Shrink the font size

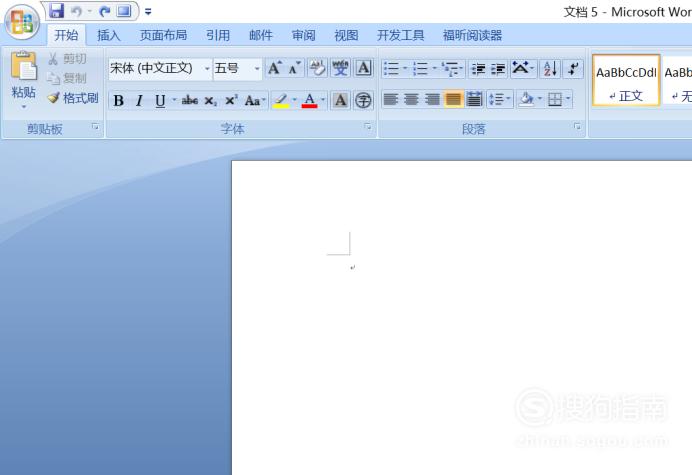point(294,68)
